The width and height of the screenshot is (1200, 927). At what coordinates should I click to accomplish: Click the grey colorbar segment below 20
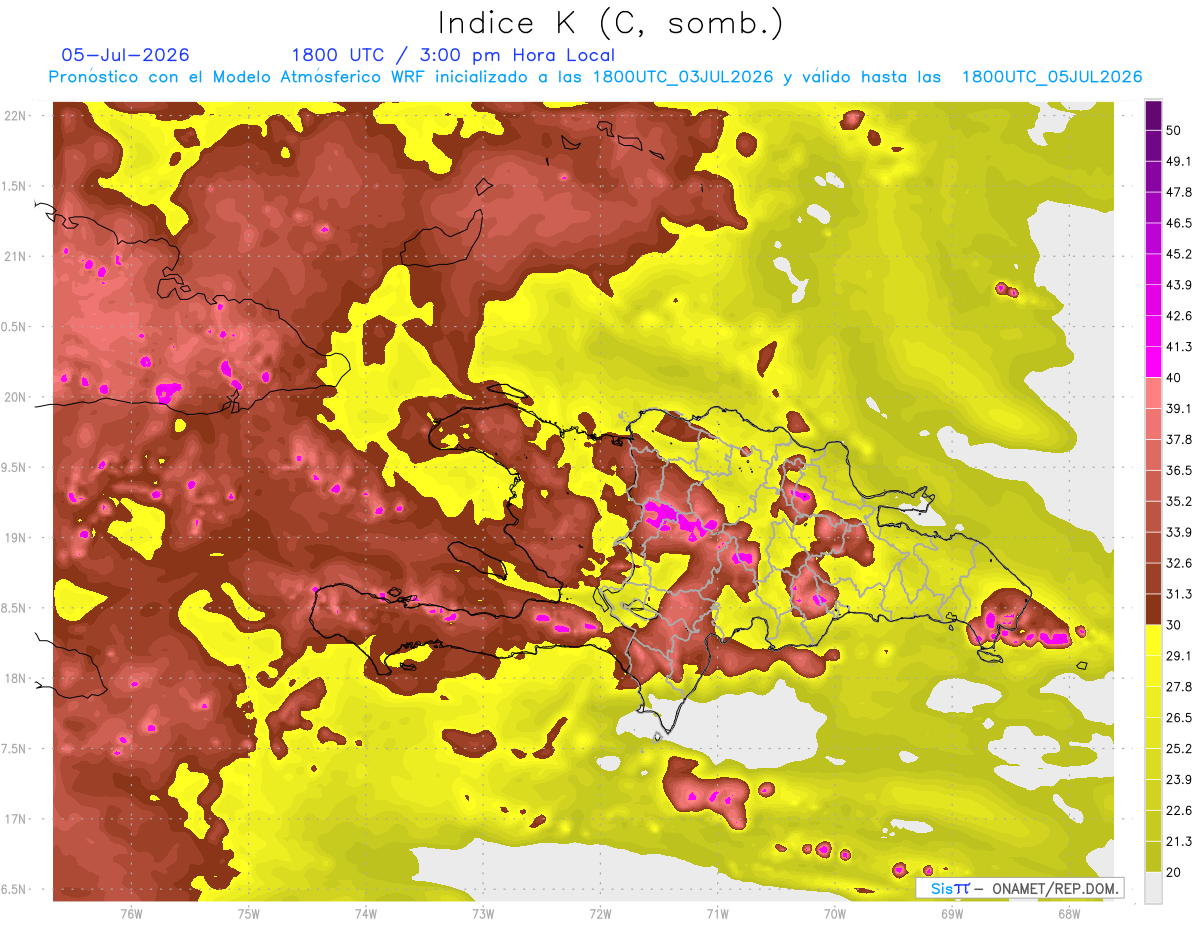[x=1153, y=888]
